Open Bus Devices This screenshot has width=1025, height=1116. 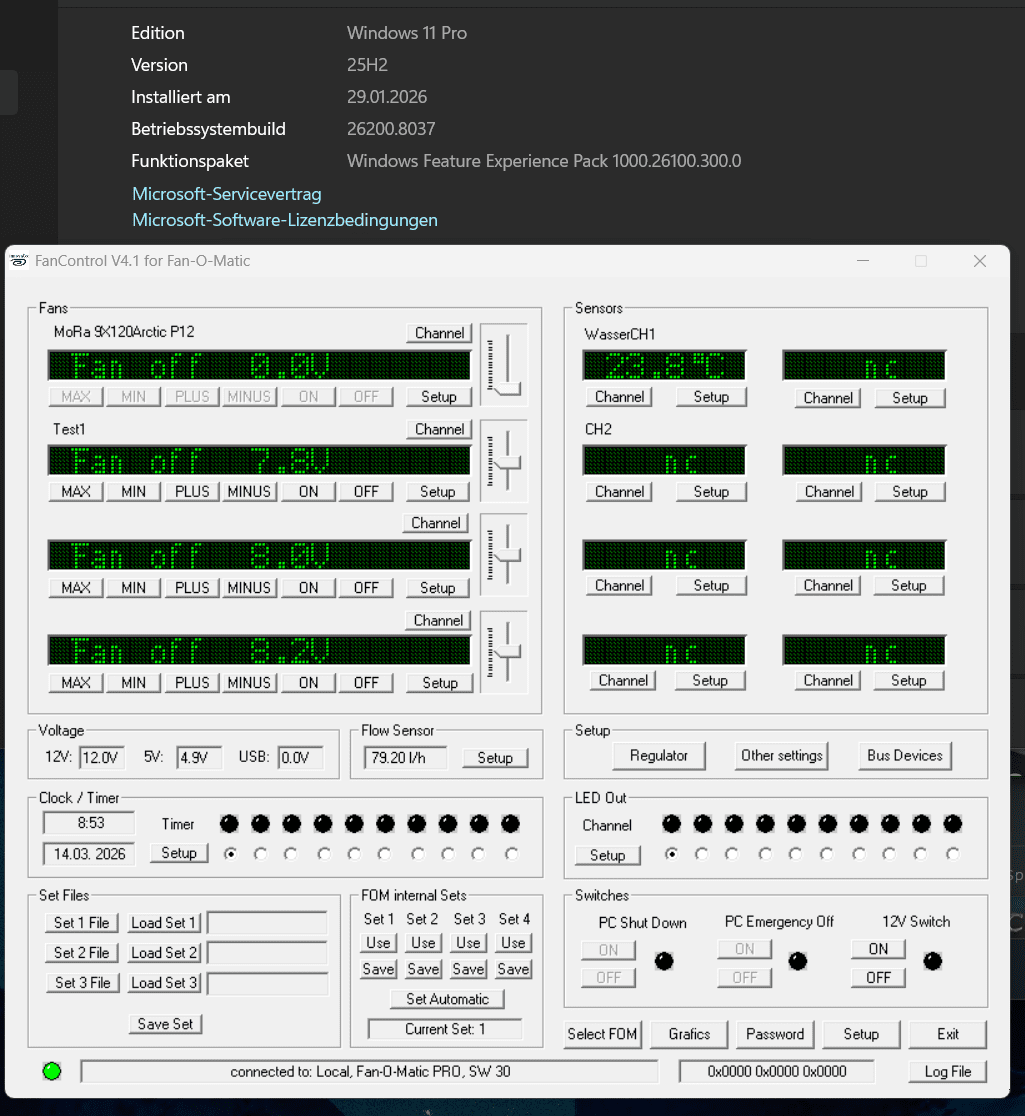[905, 755]
